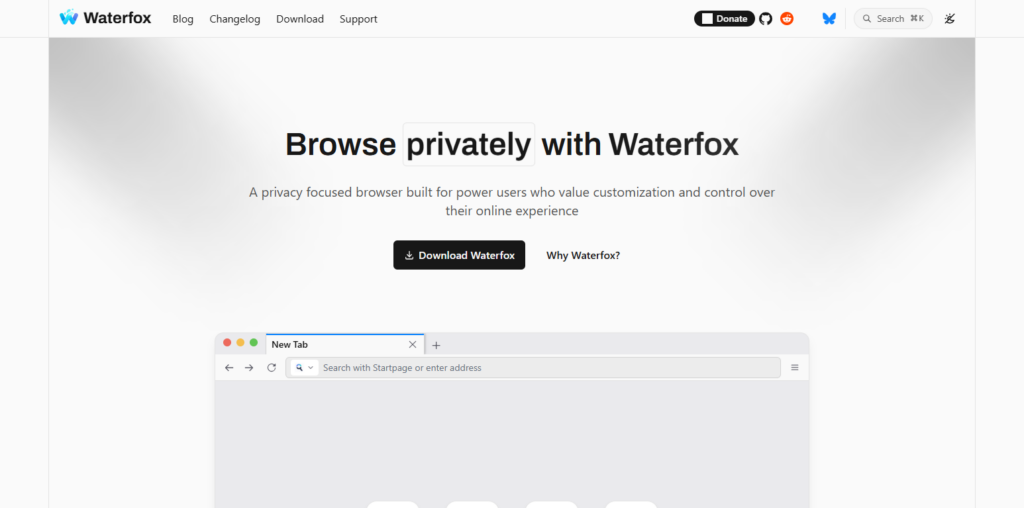This screenshot has height=508, width=1024.
Task: Open the hamburger menu in the mockup browser
Action: point(795,368)
